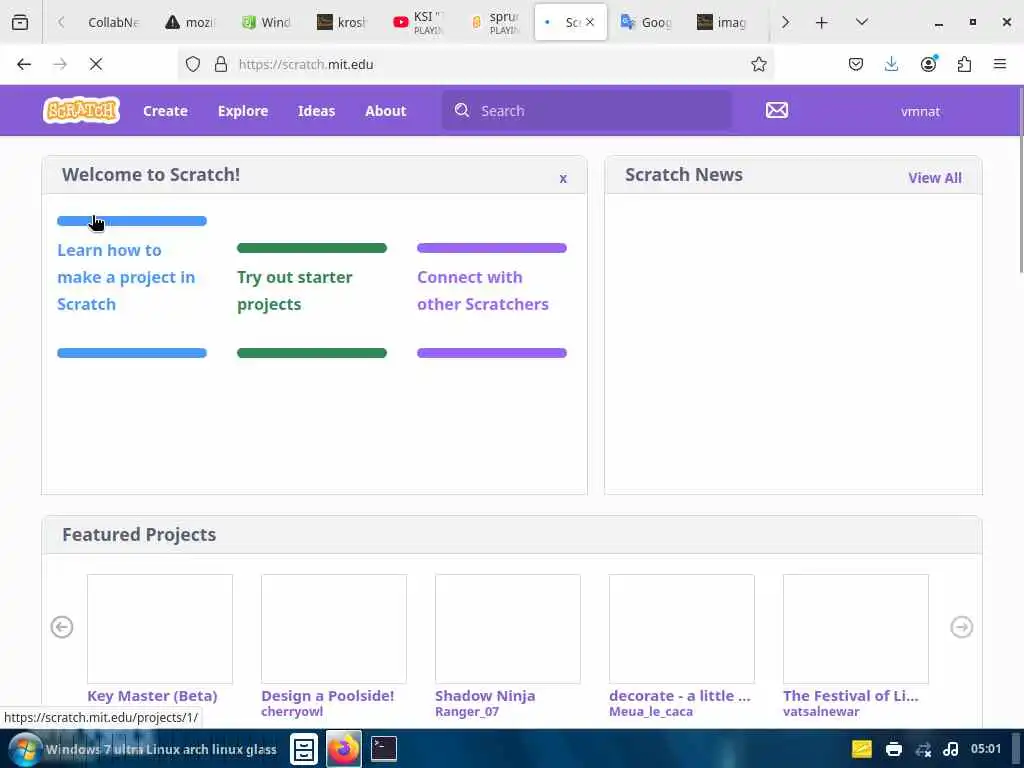Click the shield tracking protection icon
Viewport: 1024px width, 768px height.
193,64
